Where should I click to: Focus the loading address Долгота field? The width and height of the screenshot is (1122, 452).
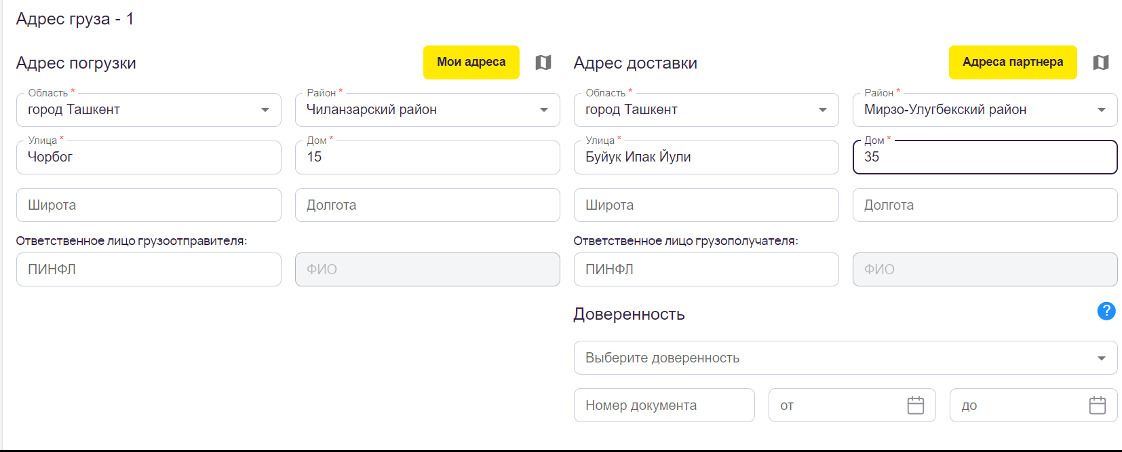(428, 205)
